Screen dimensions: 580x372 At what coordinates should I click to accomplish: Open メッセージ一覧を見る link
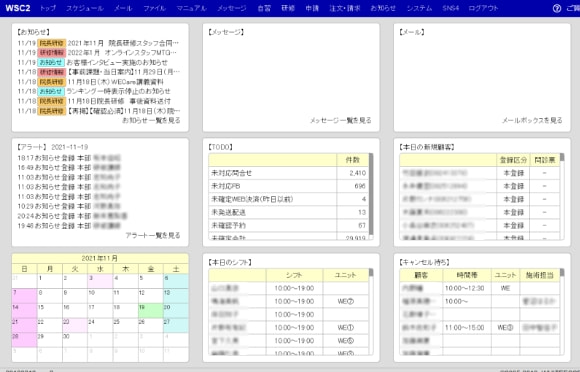click(340, 120)
